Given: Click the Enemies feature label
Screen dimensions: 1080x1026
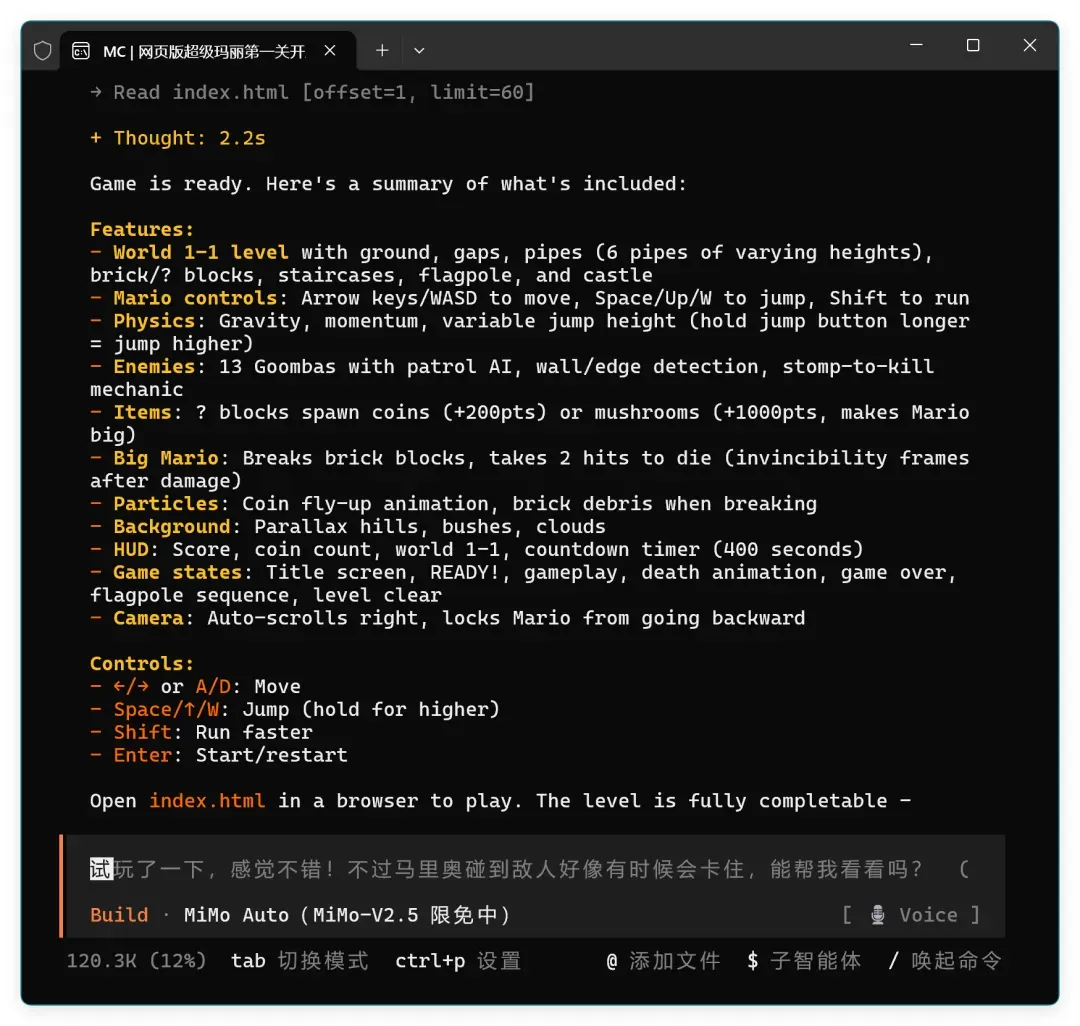Looking at the screenshot, I should (x=154, y=366).
